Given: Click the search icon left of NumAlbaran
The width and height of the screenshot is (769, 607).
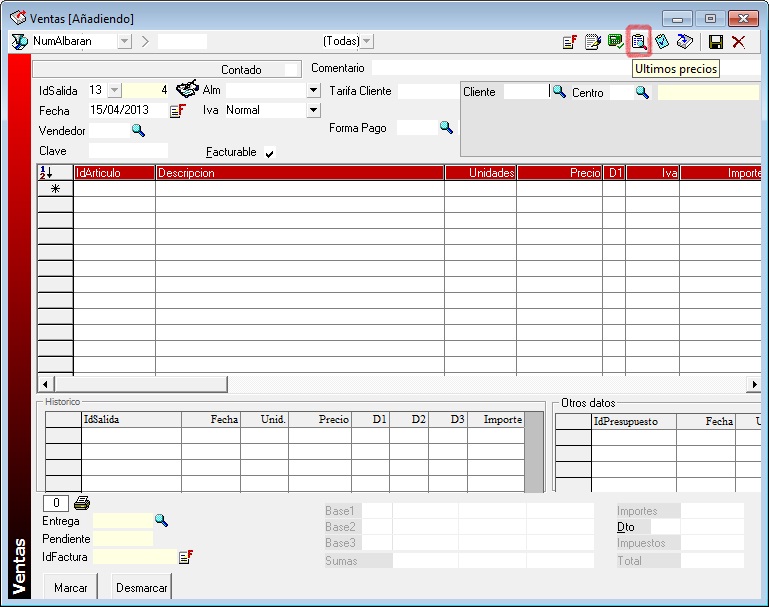Looking at the screenshot, I should [x=20, y=42].
